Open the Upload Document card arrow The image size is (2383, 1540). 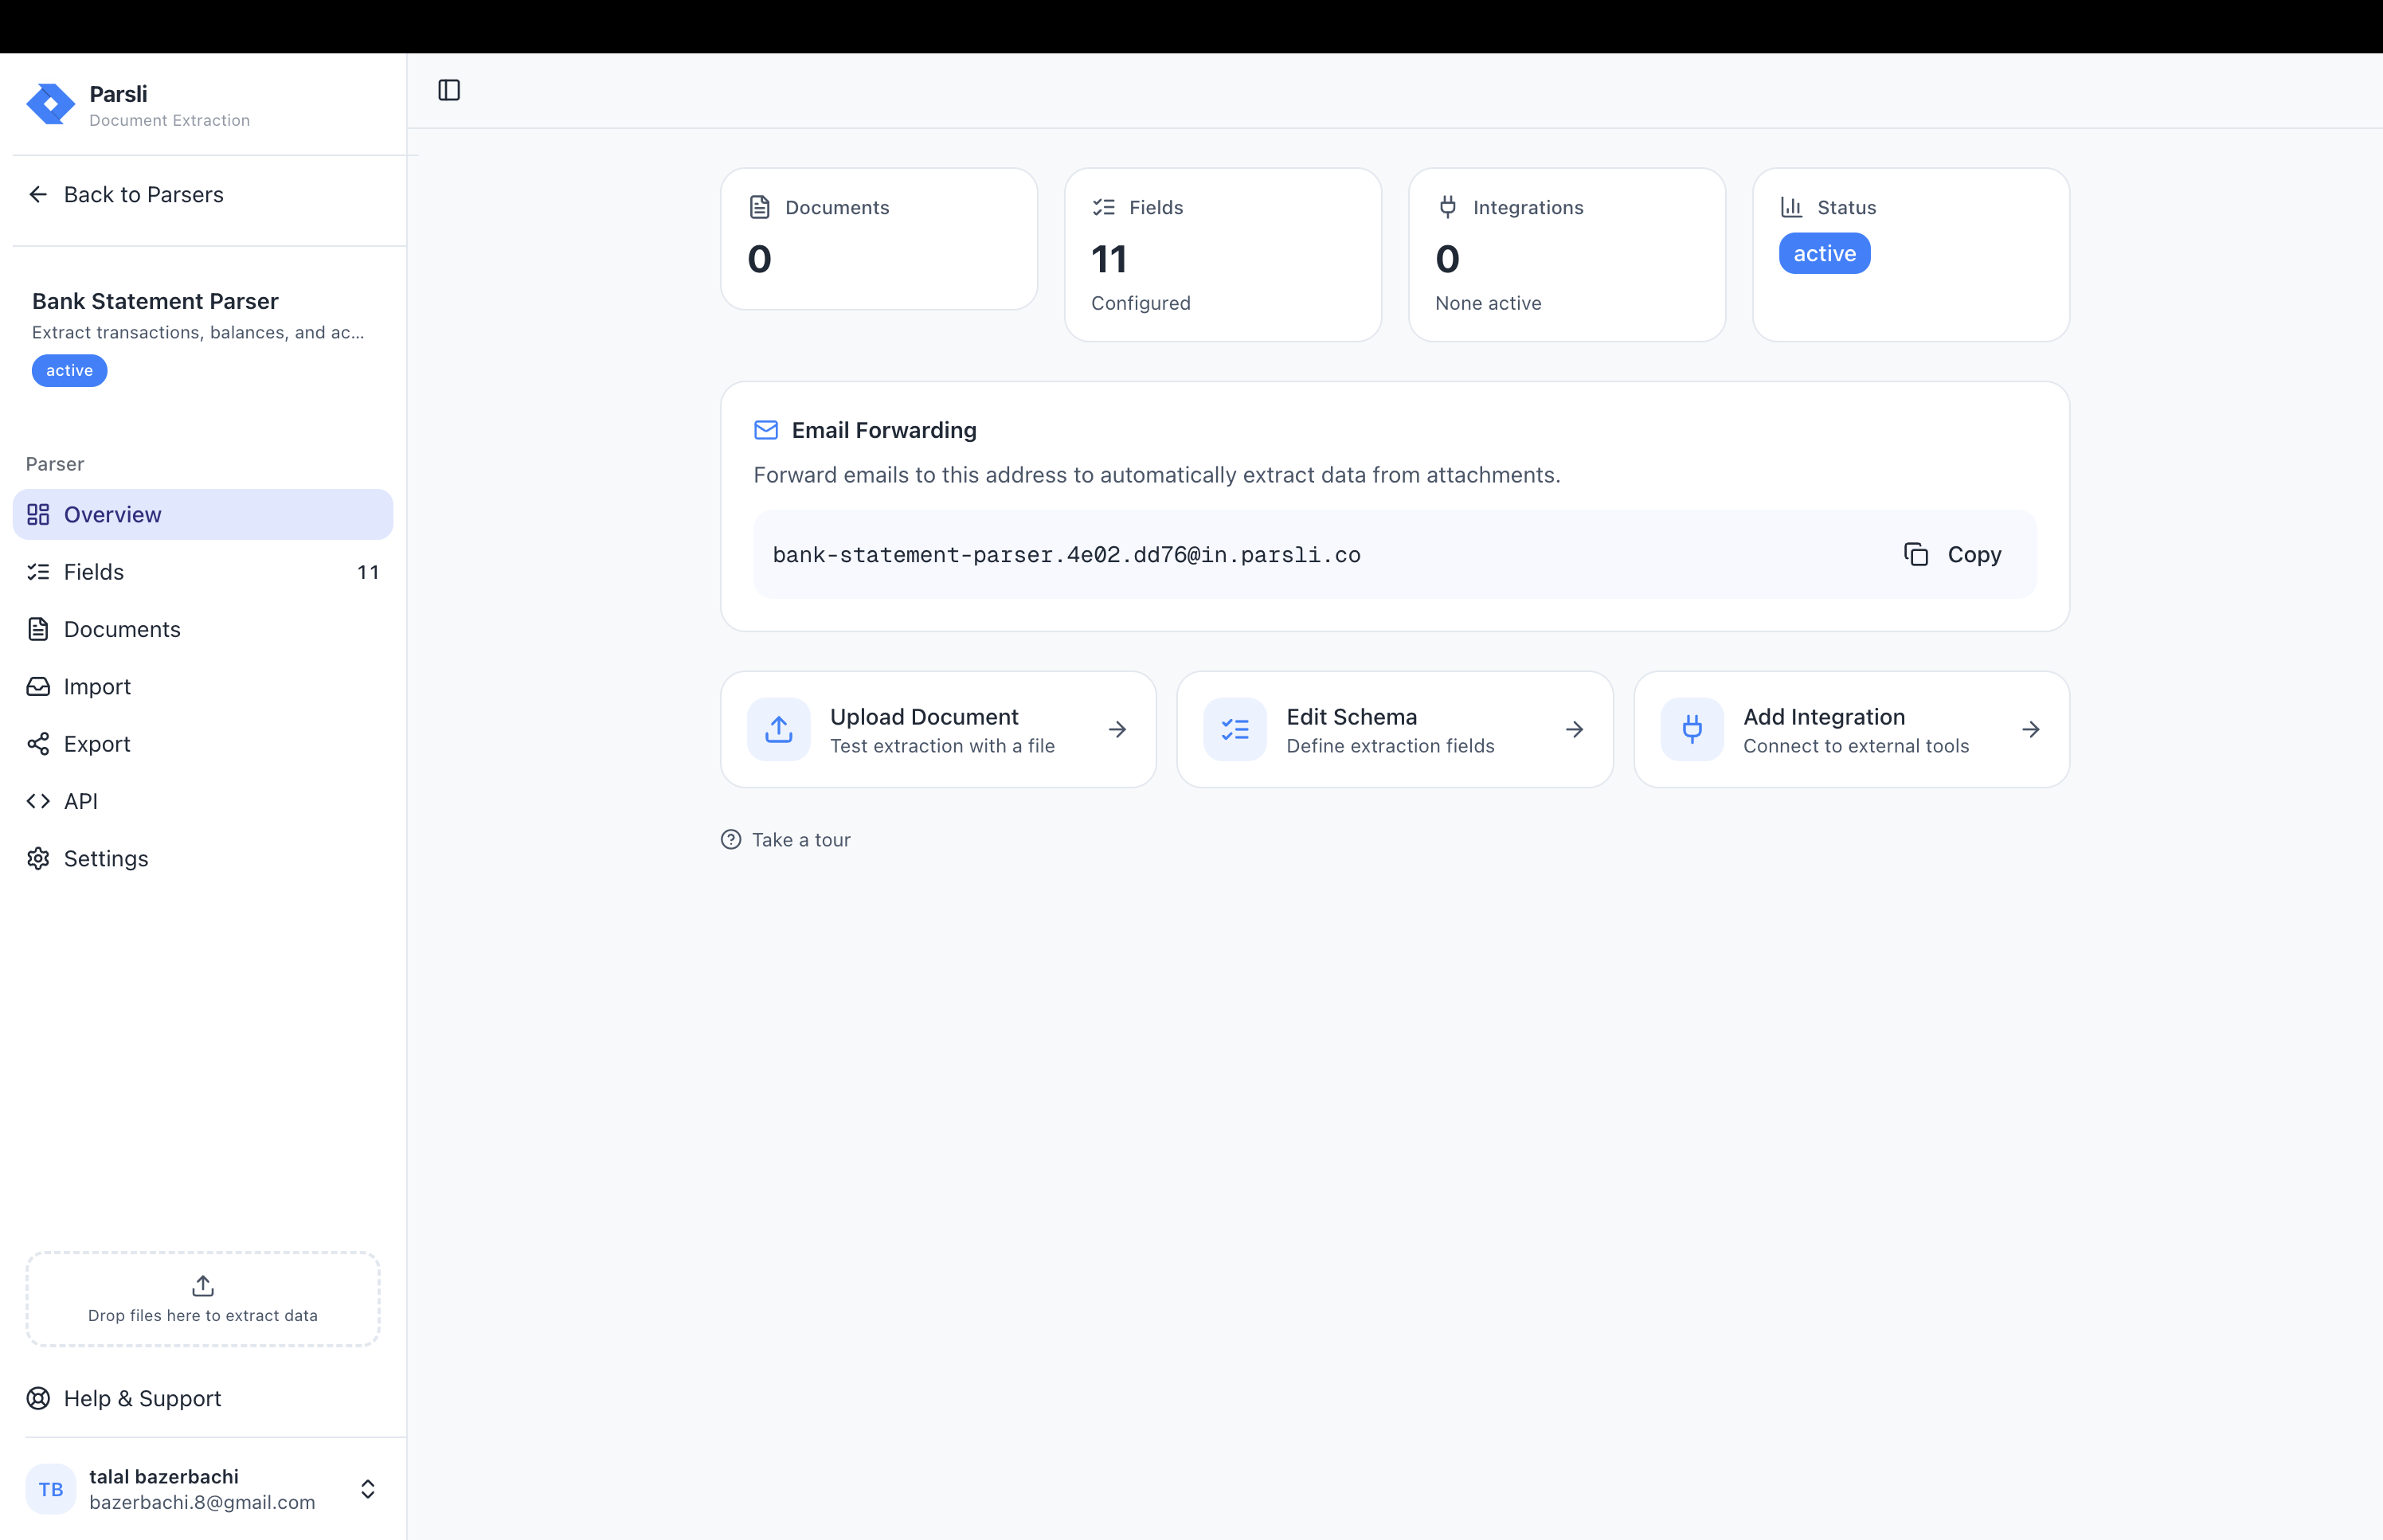click(x=1117, y=729)
